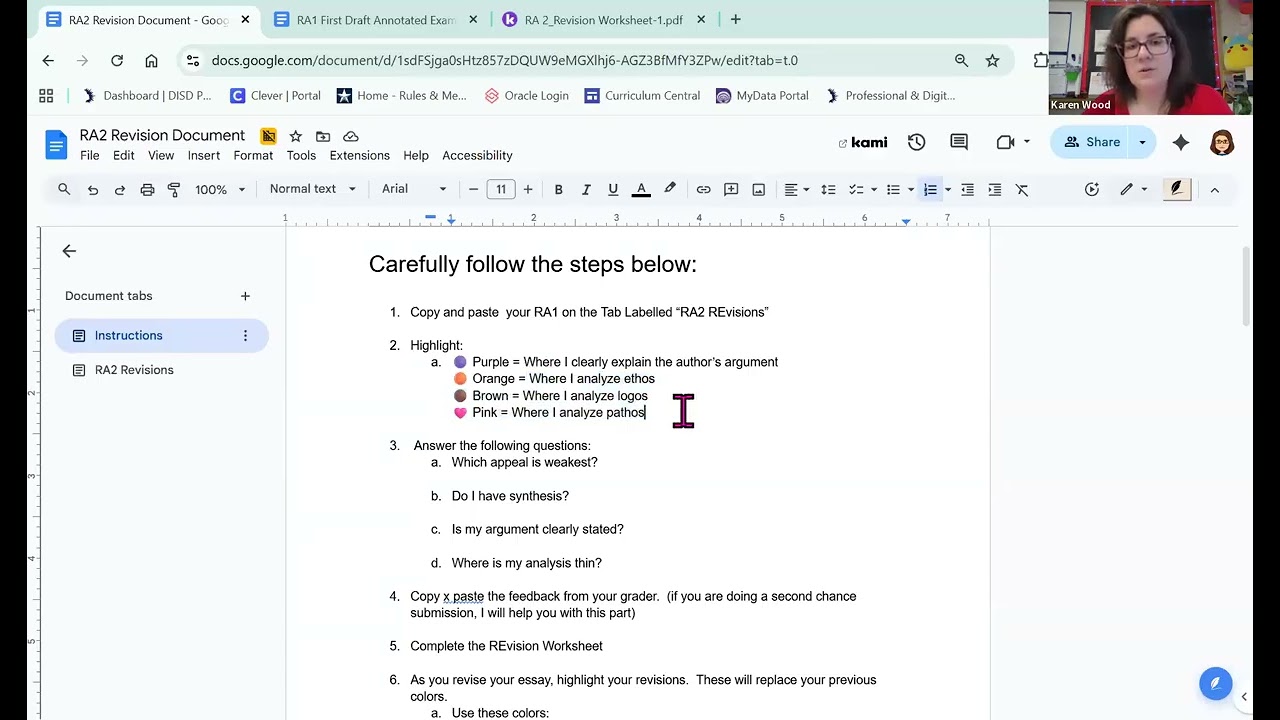
Task: Open the zoom level dropdown
Action: 220,189
